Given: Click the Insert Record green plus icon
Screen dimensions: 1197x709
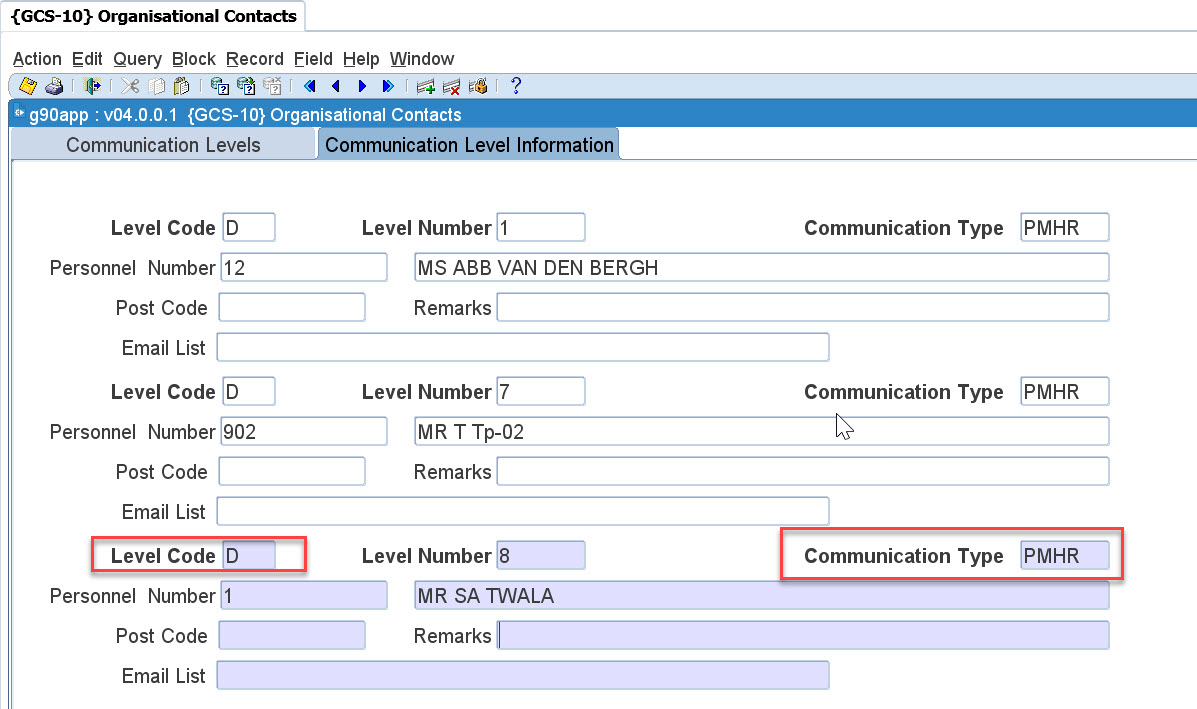Looking at the screenshot, I should click(x=425, y=86).
